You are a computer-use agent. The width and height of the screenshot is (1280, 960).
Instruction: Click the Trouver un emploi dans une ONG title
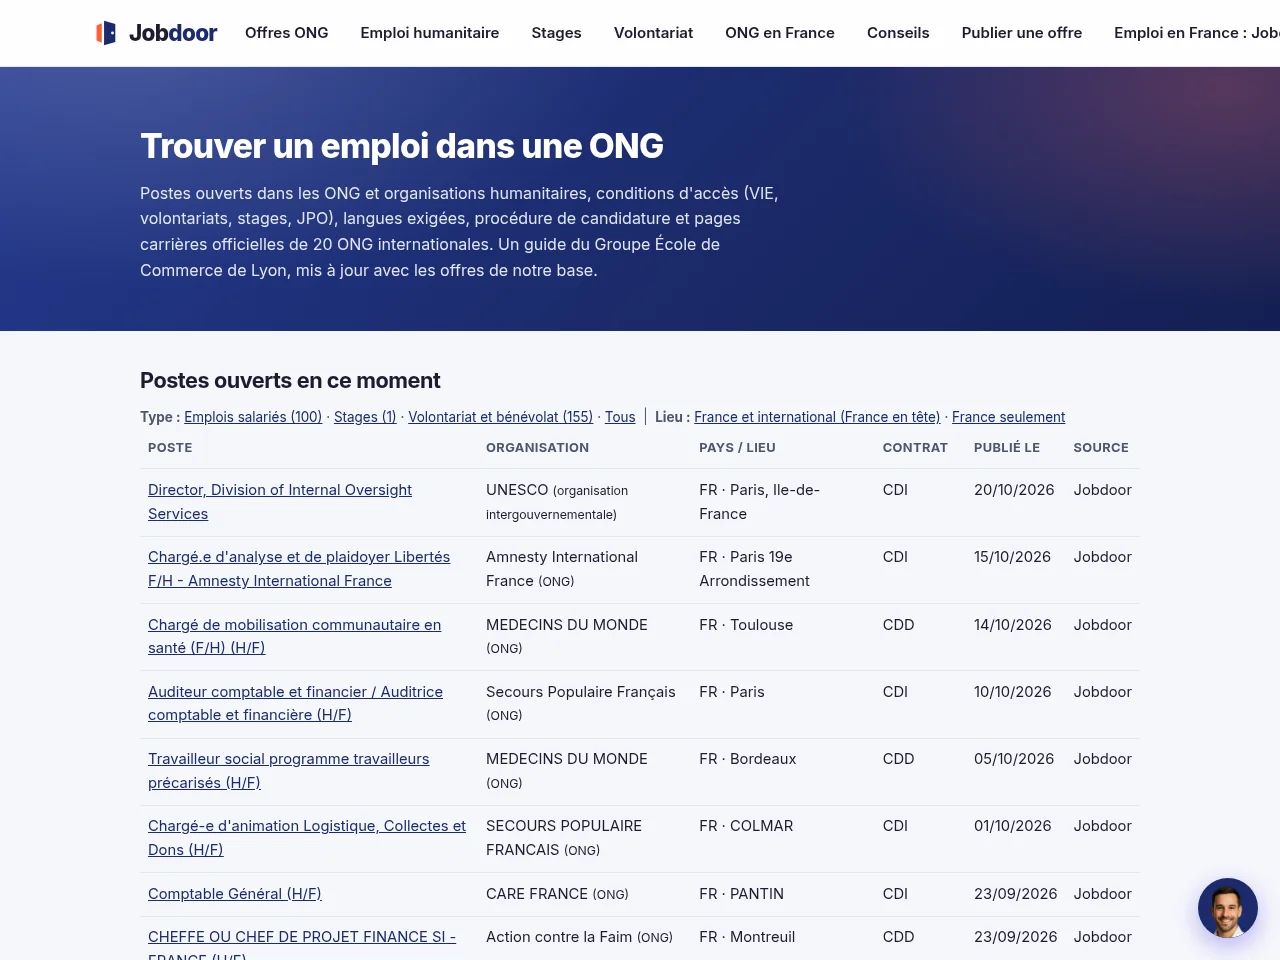pos(402,146)
